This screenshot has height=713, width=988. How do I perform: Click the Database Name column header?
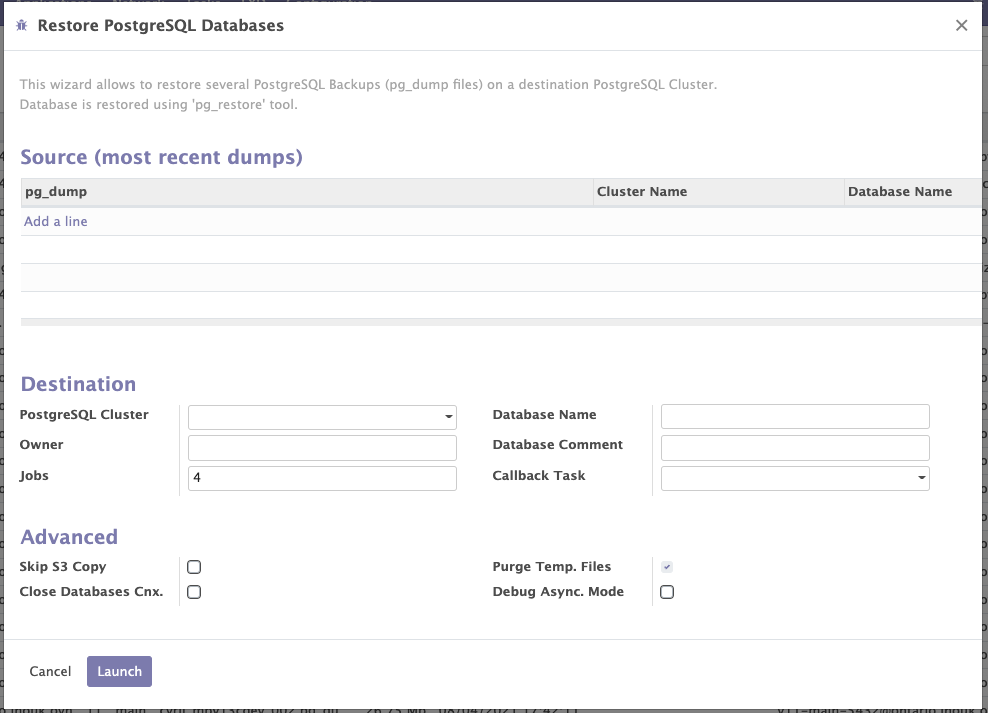pyautogui.click(x=899, y=191)
